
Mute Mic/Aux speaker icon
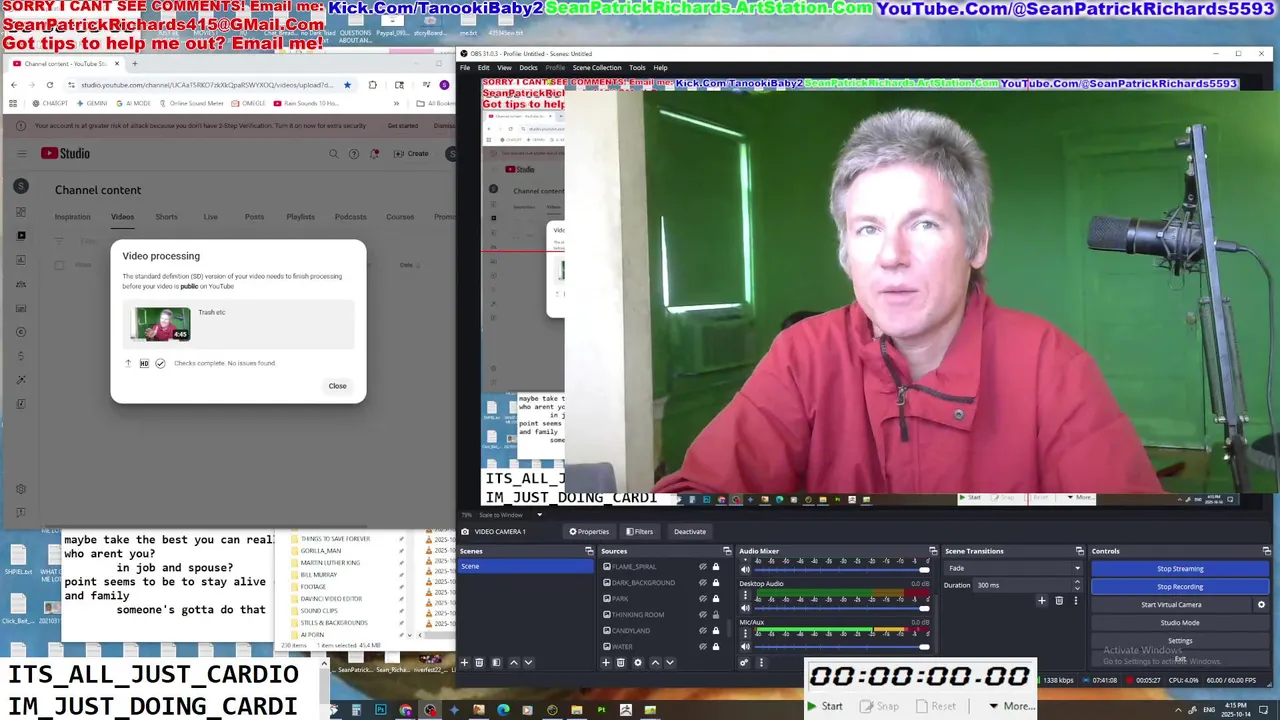click(x=745, y=646)
